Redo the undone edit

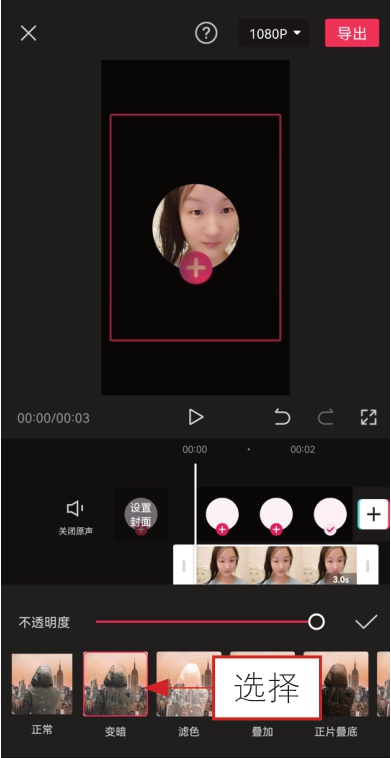(325, 417)
